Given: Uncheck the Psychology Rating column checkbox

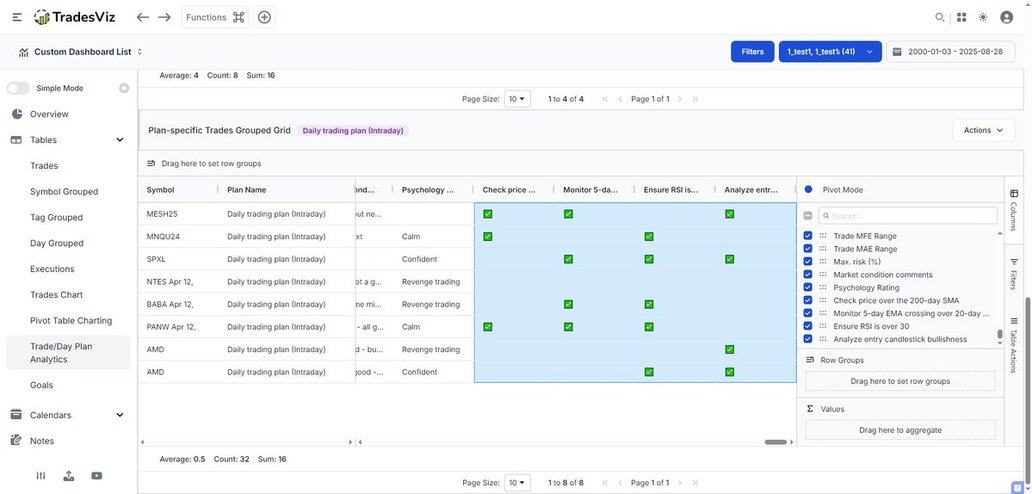Looking at the screenshot, I should pyautogui.click(x=808, y=288).
